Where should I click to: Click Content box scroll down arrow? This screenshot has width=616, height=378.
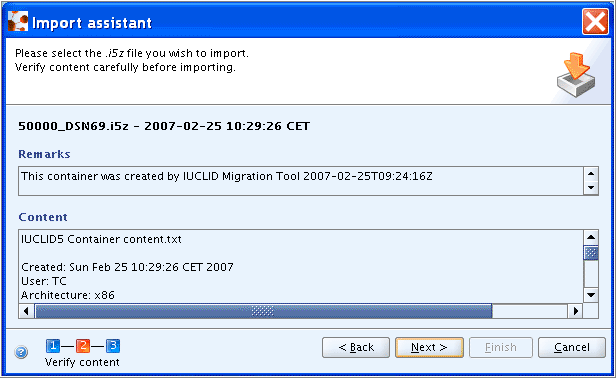coord(591,295)
